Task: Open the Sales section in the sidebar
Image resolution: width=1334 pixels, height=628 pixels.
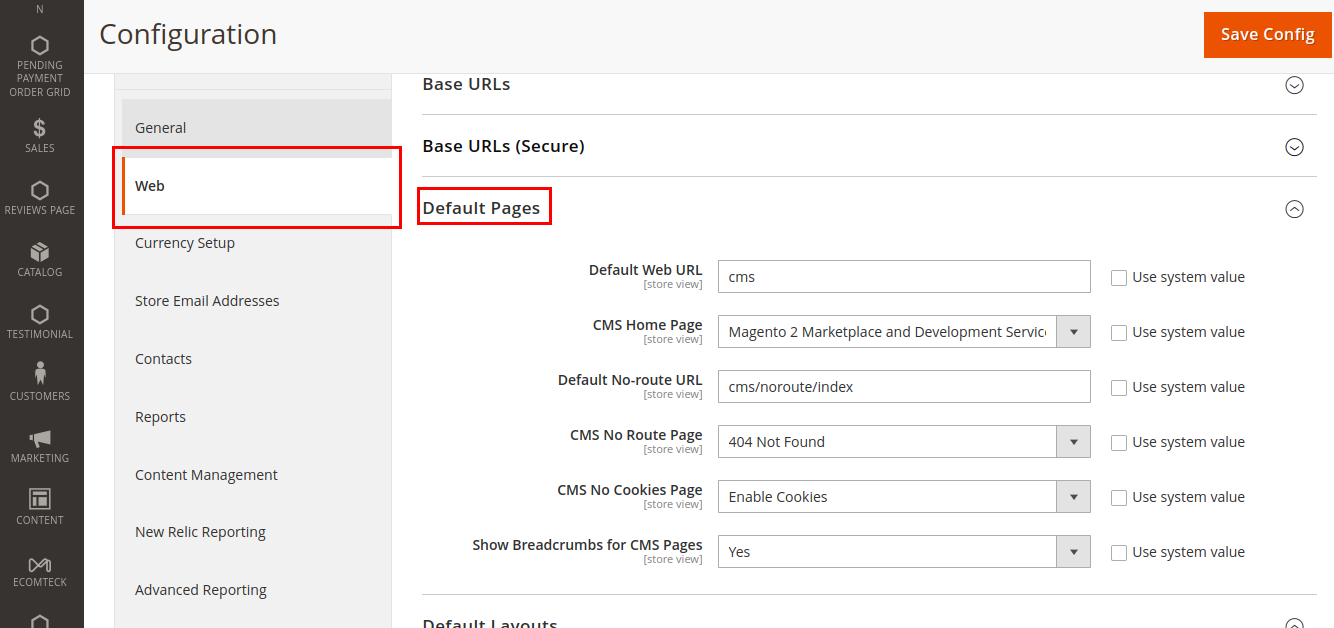Action: pos(40,135)
